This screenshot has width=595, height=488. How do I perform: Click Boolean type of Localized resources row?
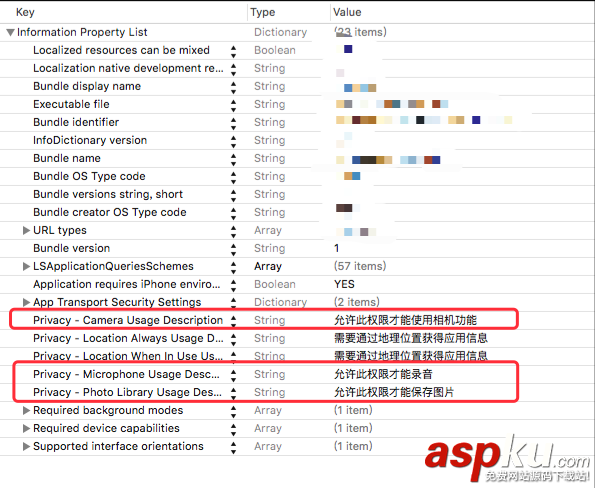coord(275,50)
